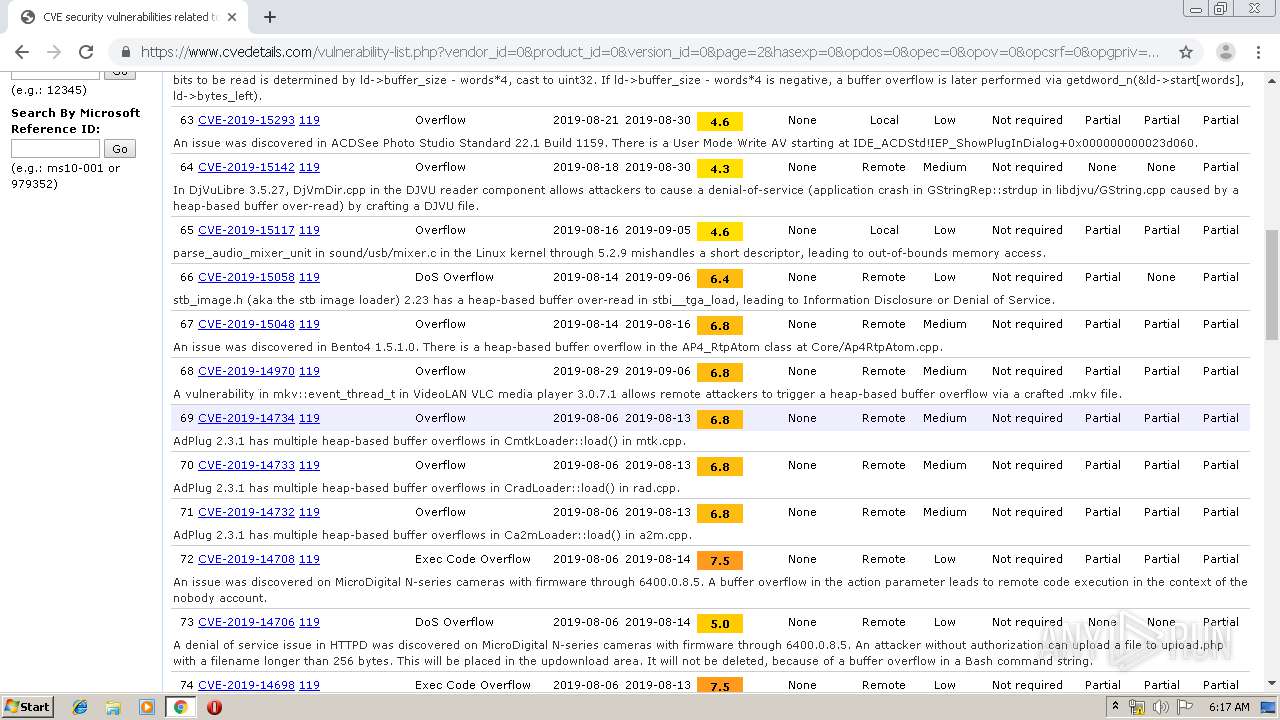The image size is (1280, 720).
Task: Select update date 2019-09-05 of CVE-2019-15117
Action: point(658,230)
